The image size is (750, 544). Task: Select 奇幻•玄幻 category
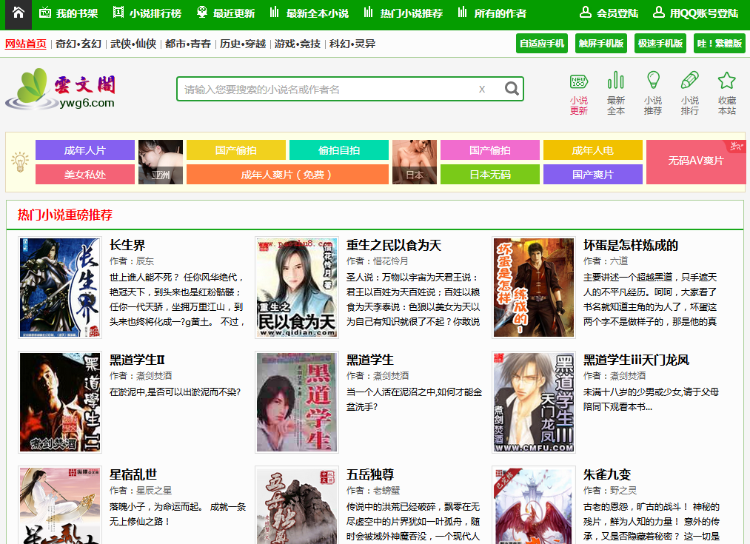tap(78, 44)
